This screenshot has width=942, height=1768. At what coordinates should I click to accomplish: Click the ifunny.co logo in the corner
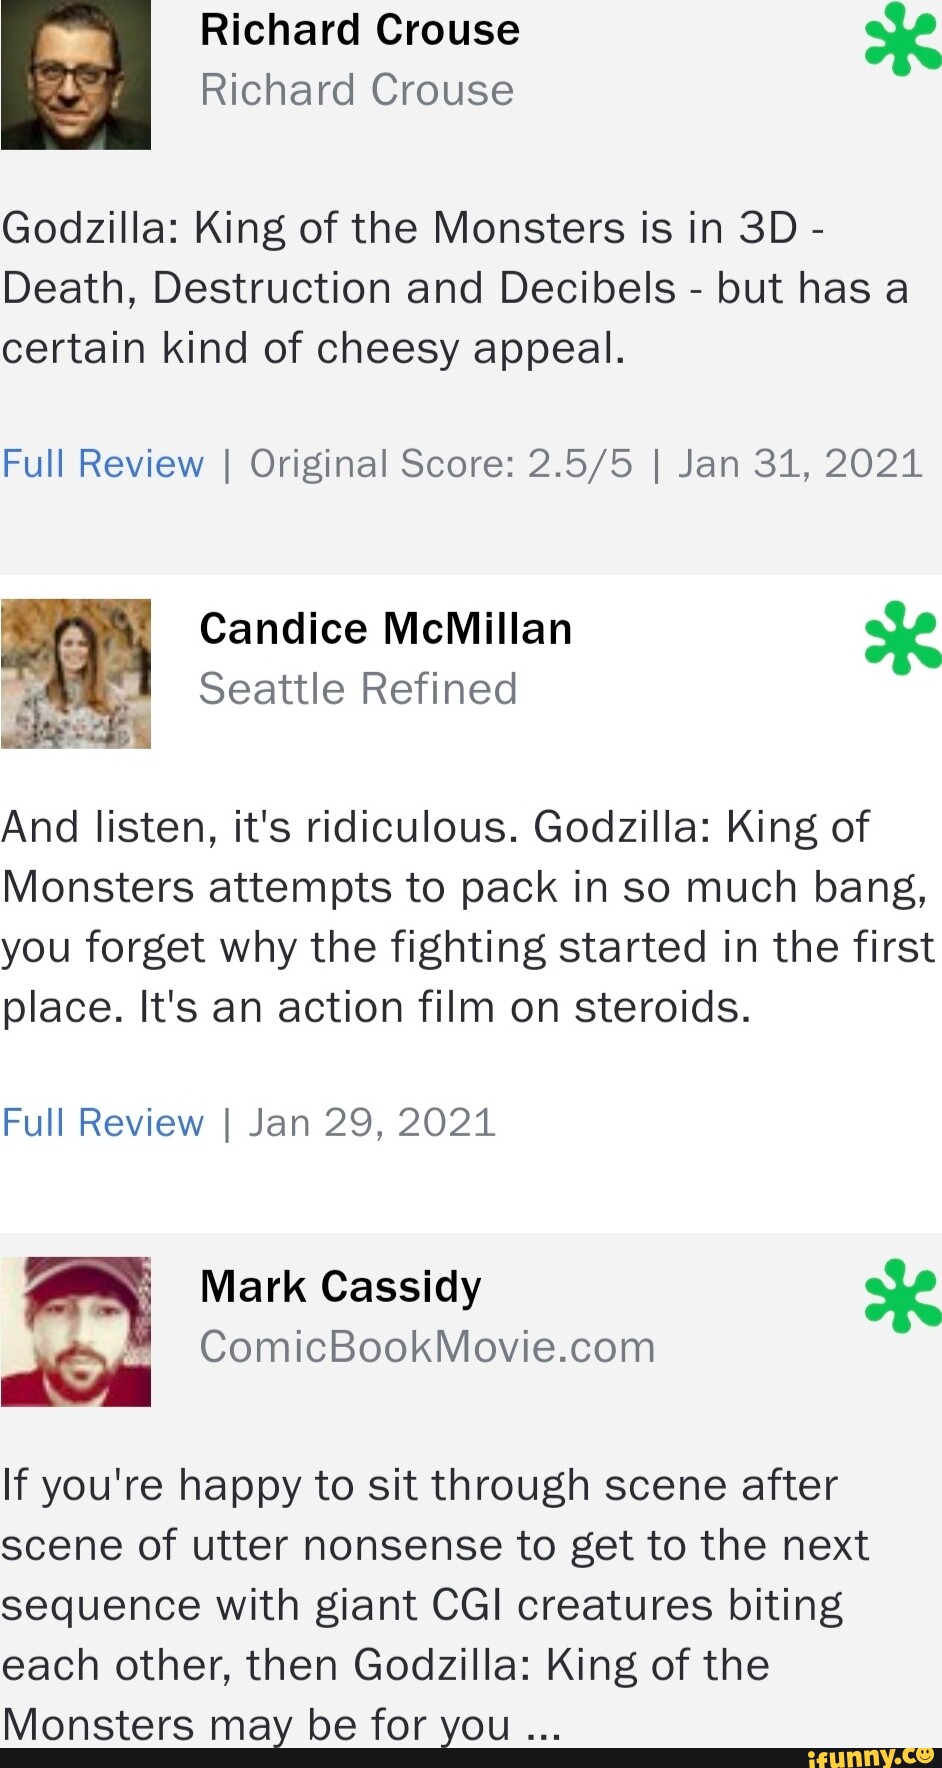point(869,1751)
